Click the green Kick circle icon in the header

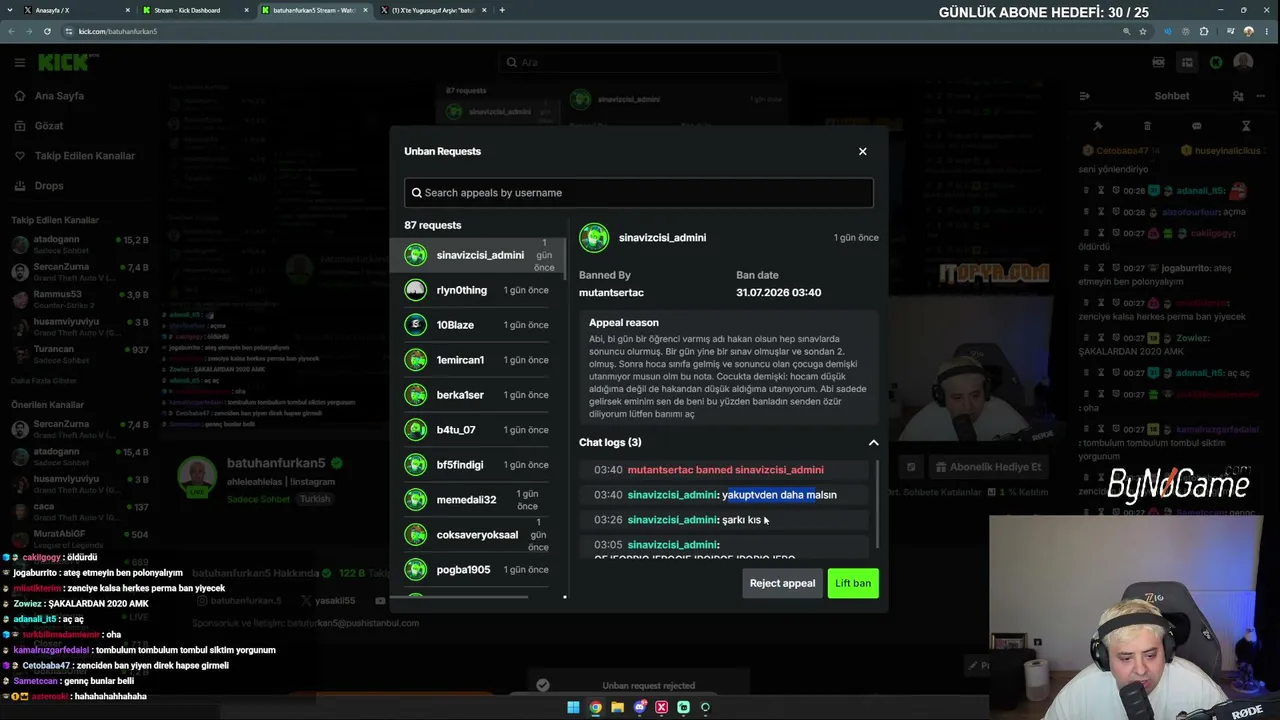[1215, 62]
